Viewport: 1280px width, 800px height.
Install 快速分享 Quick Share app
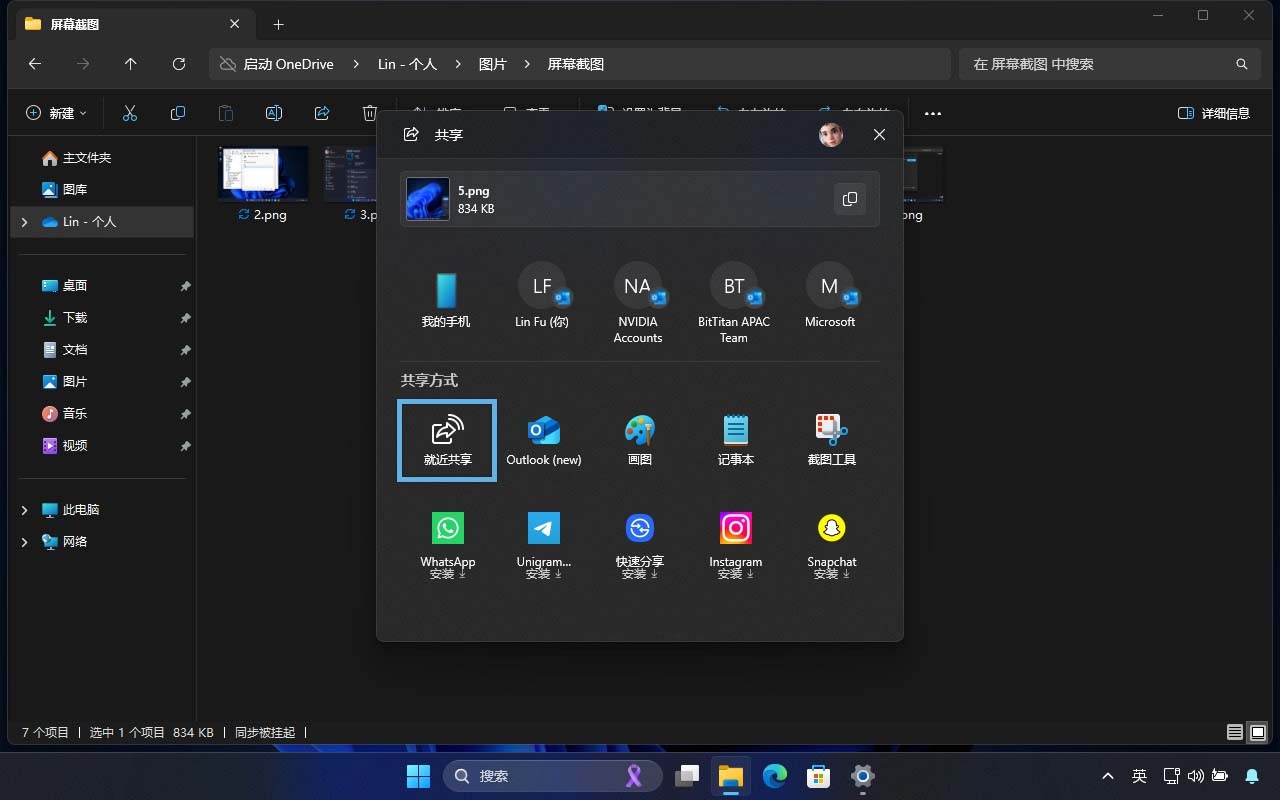pyautogui.click(x=639, y=545)
